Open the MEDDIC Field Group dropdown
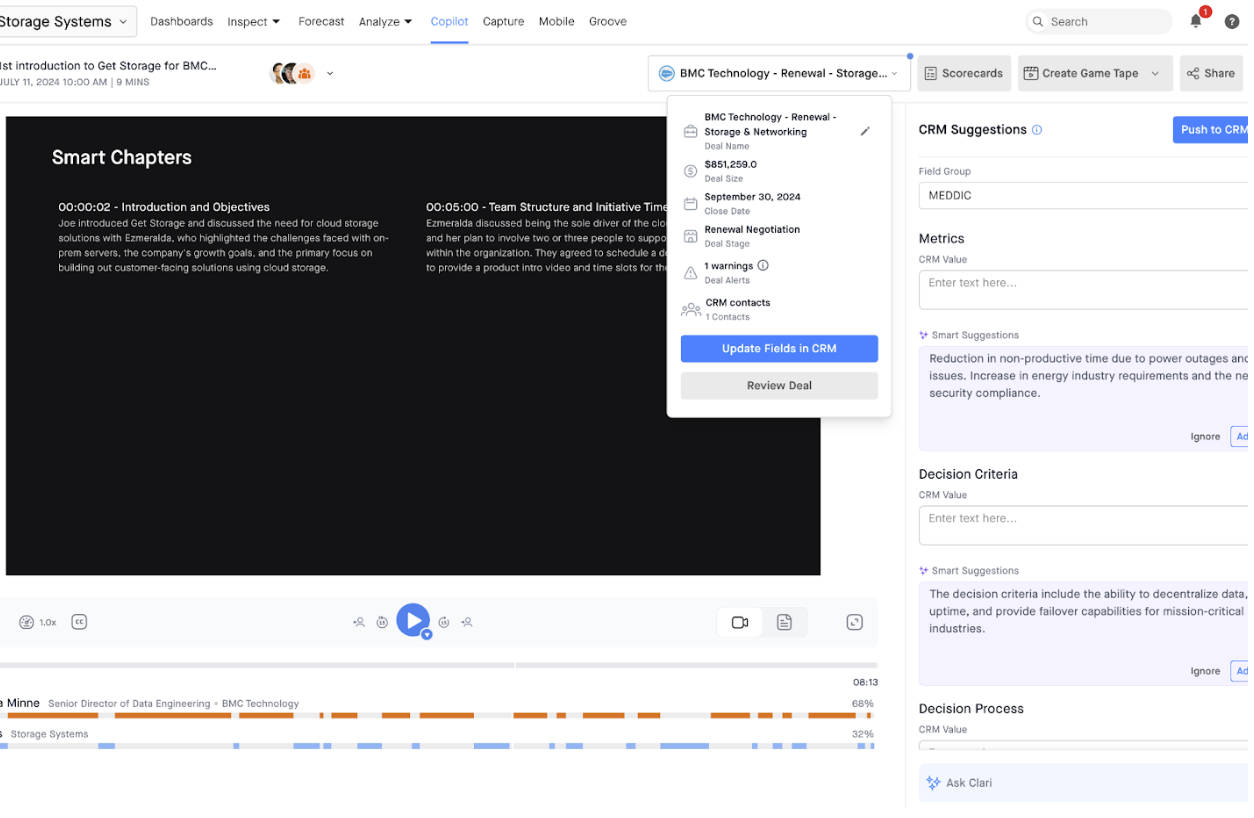The width and height of the screenshot is (1254, 818). 1082,196
